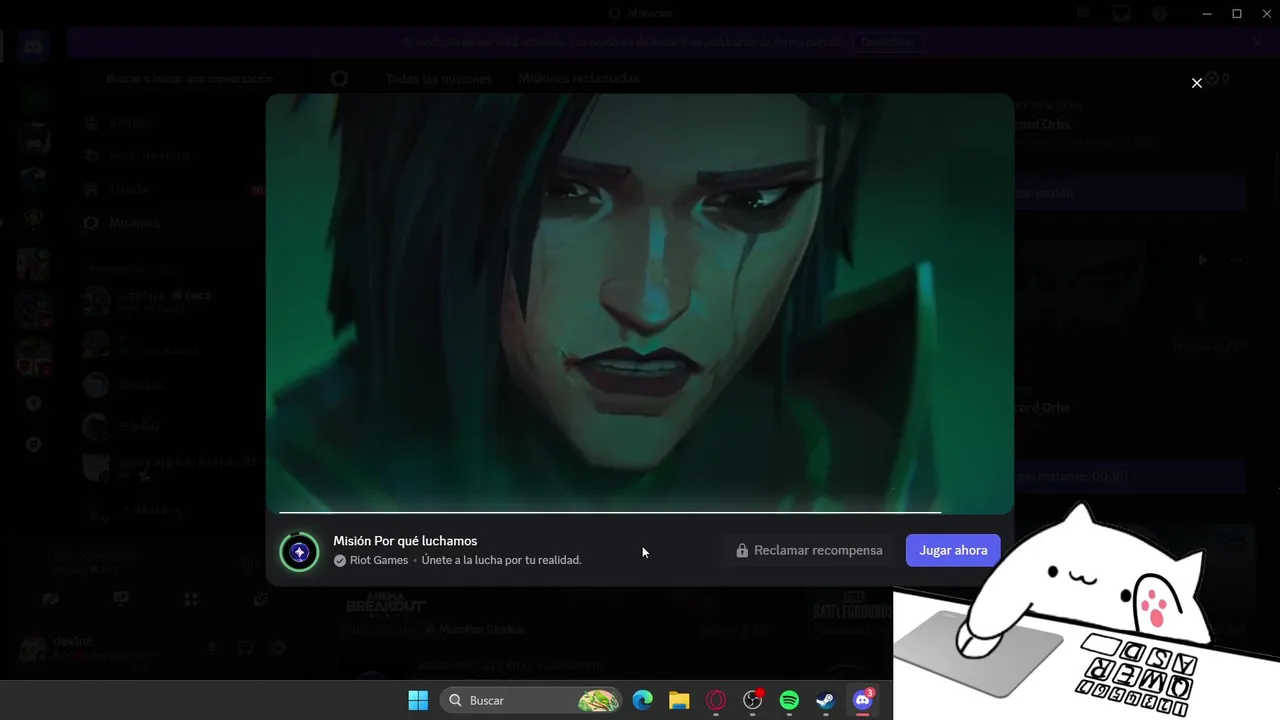The height and width of the screenshot is (720, 1280).
Task: Click the Discord home logo icon
Action: tap(33, 46)
